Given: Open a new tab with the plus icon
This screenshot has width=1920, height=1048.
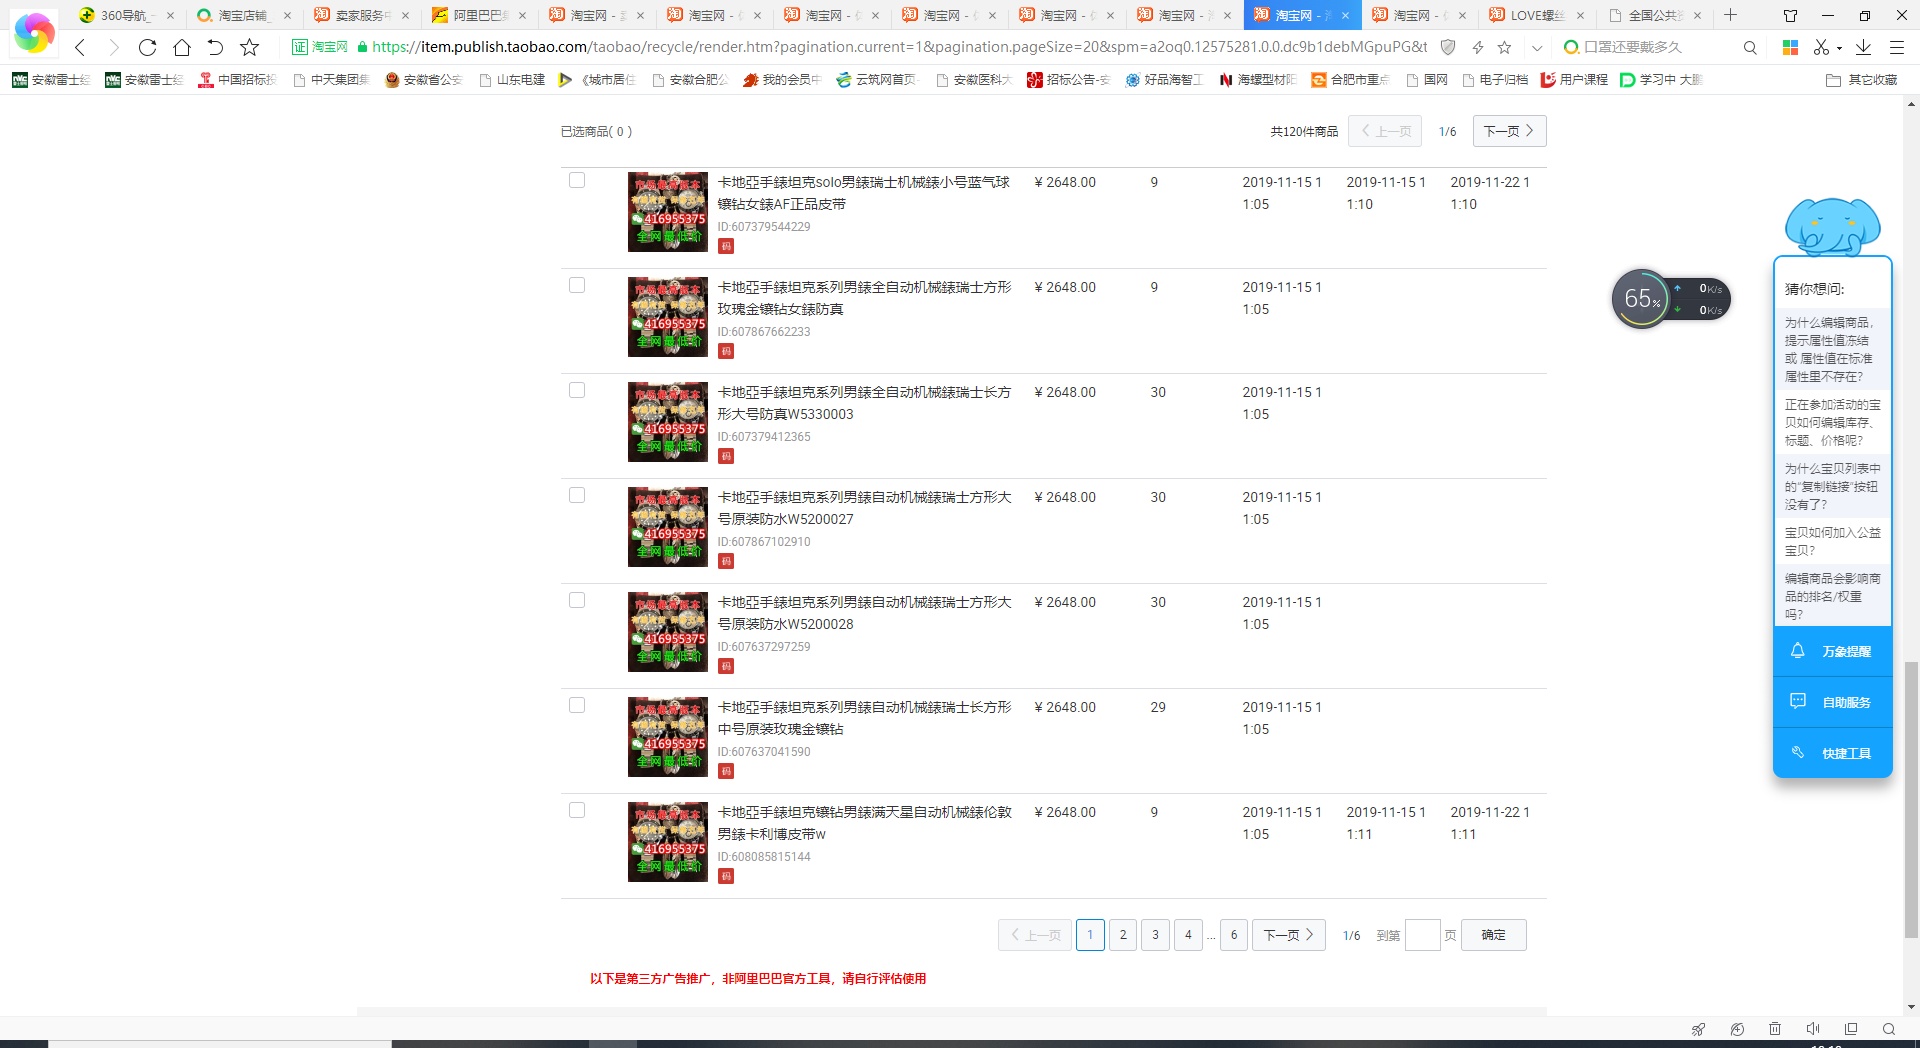Looking at the screenshot, I should tap(1730, 15).
